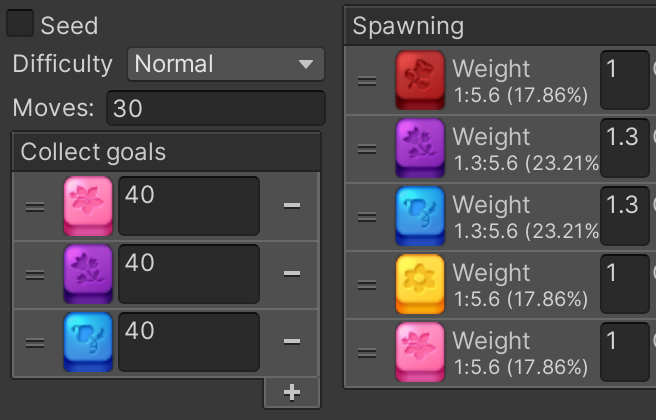Viewport: 656px width, 420px height.
Task: Remove the pink flower collect goal
Action: [x=292, y=205]
